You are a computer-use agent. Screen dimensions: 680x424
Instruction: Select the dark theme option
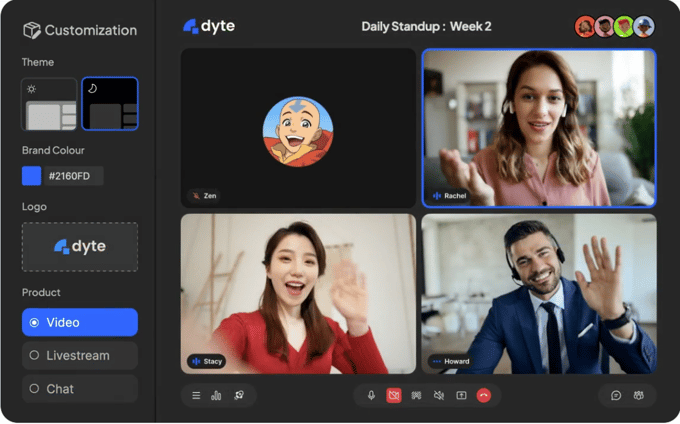110,104
